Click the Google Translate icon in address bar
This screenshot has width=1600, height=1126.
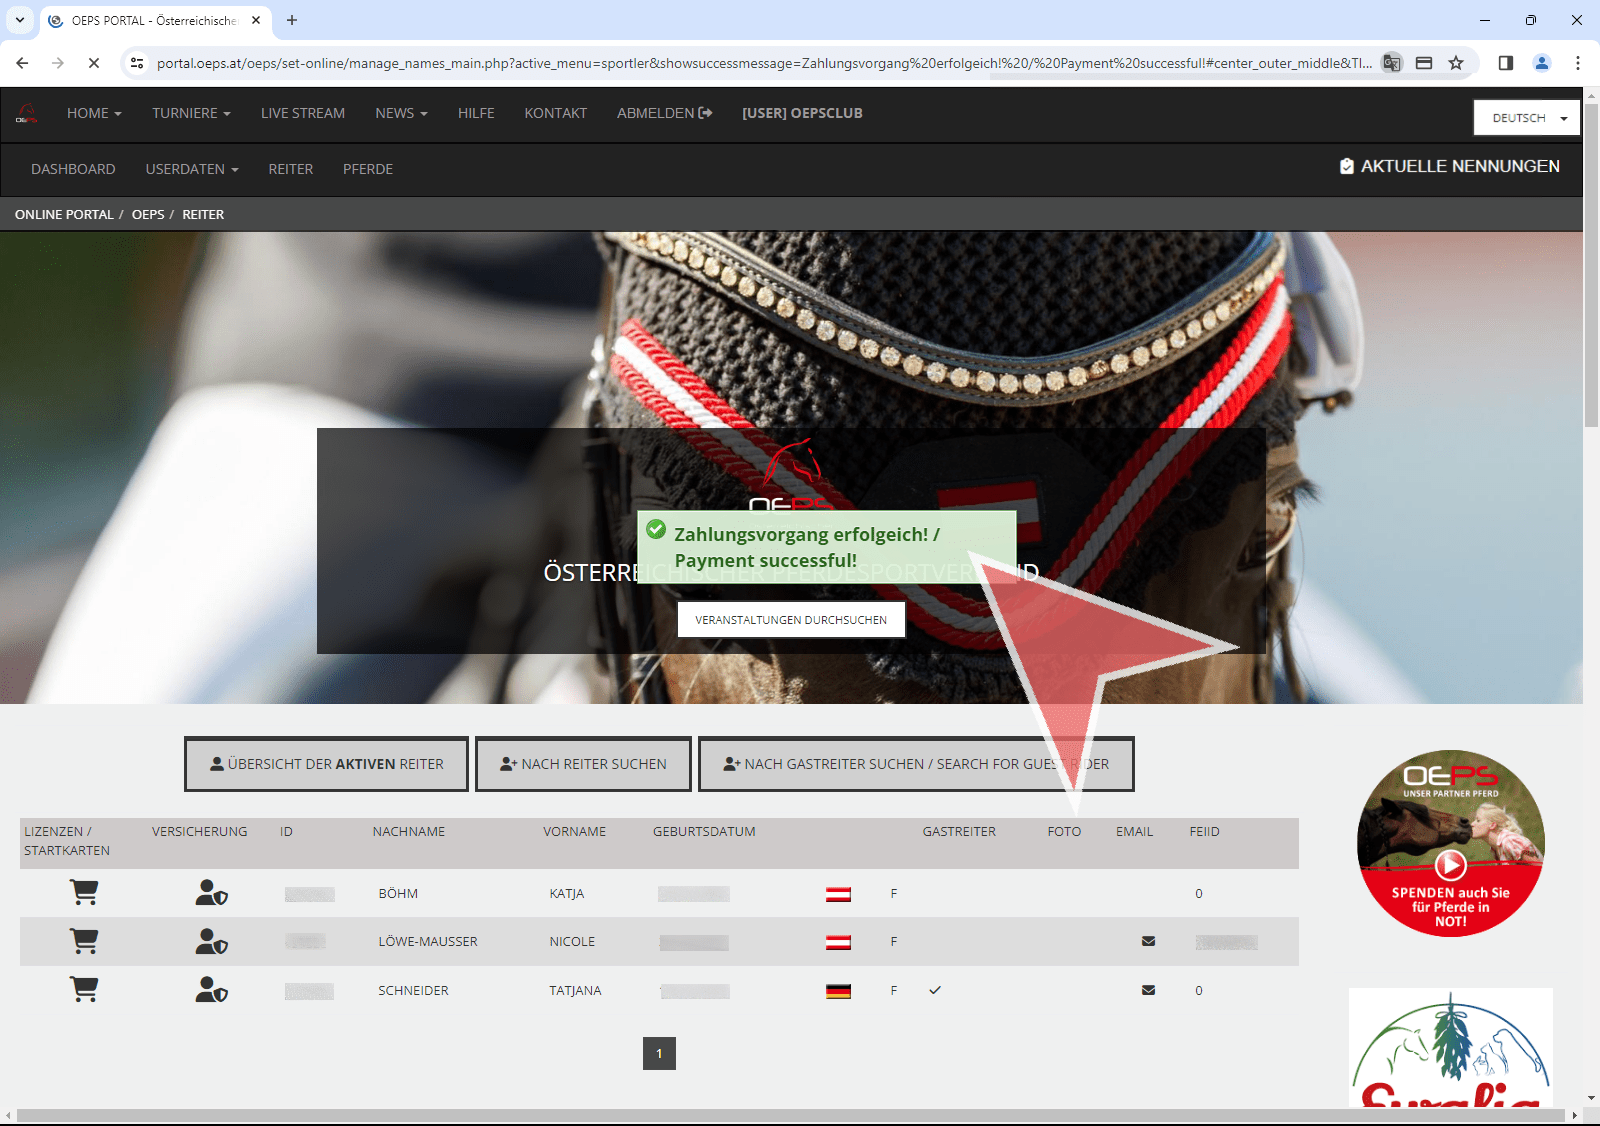[x=1391, y=63]
